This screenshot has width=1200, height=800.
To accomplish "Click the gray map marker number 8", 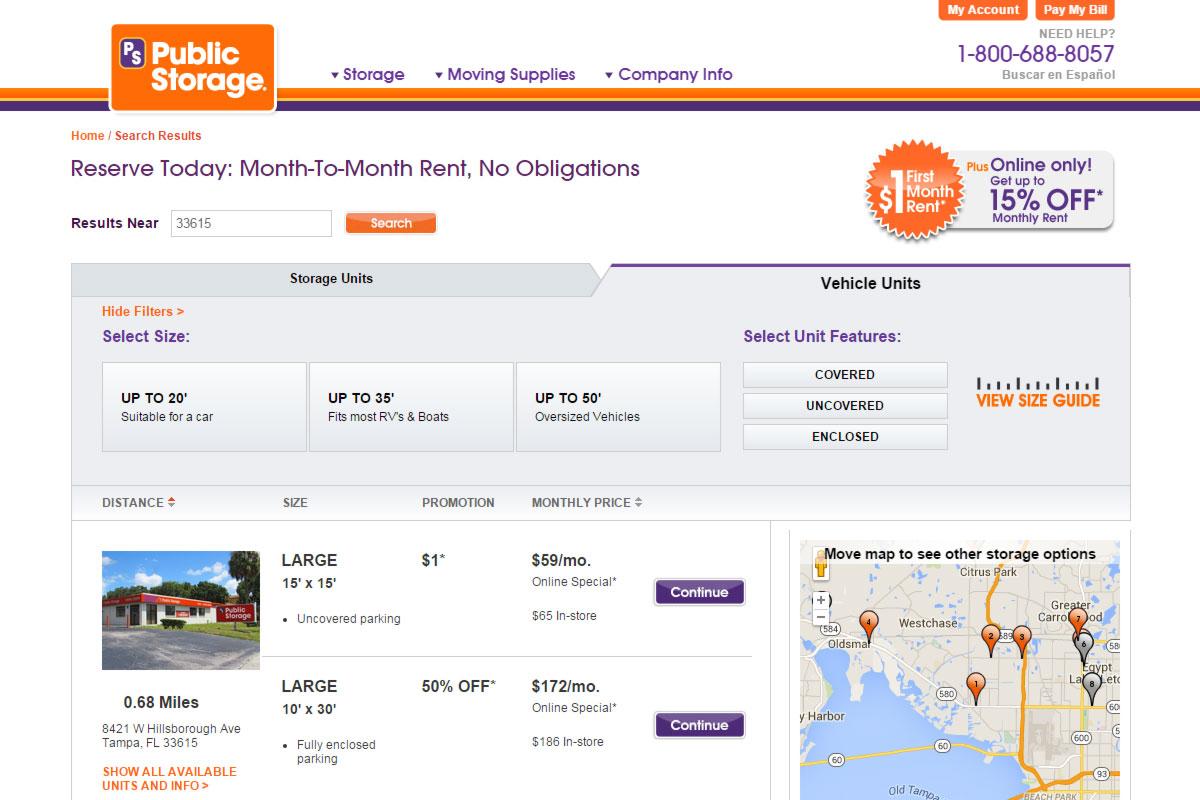I will [x=1091, y=685].
